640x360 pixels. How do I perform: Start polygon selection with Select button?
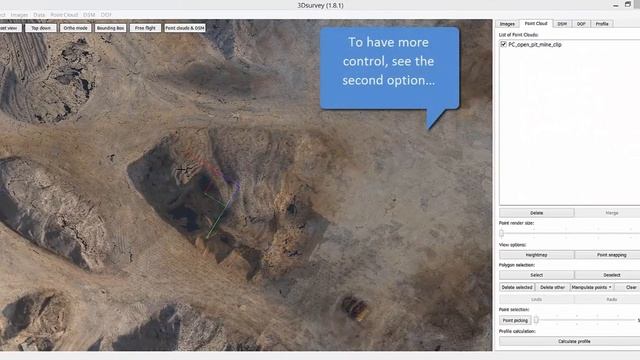point(536,275)
